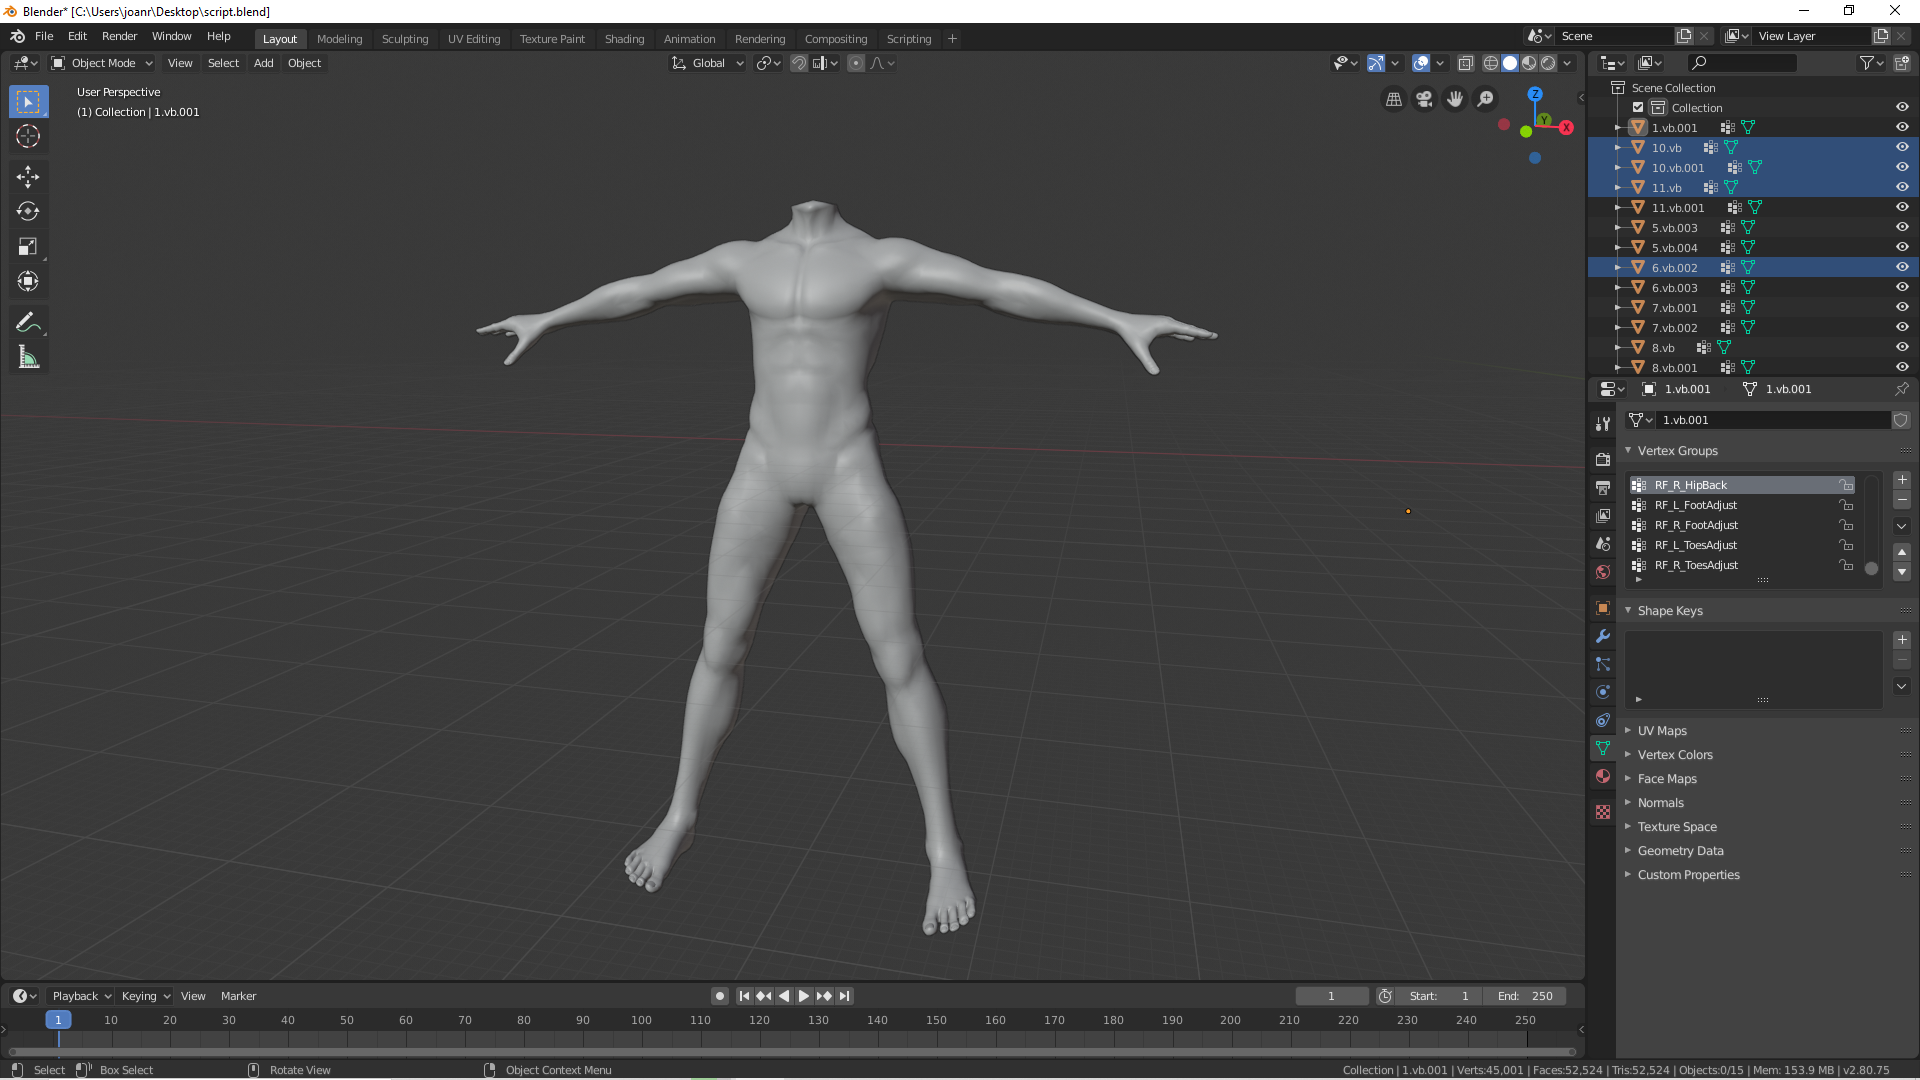Open the Global transform orientation dropdown
1920x1080 pixels.
point(708,63)
